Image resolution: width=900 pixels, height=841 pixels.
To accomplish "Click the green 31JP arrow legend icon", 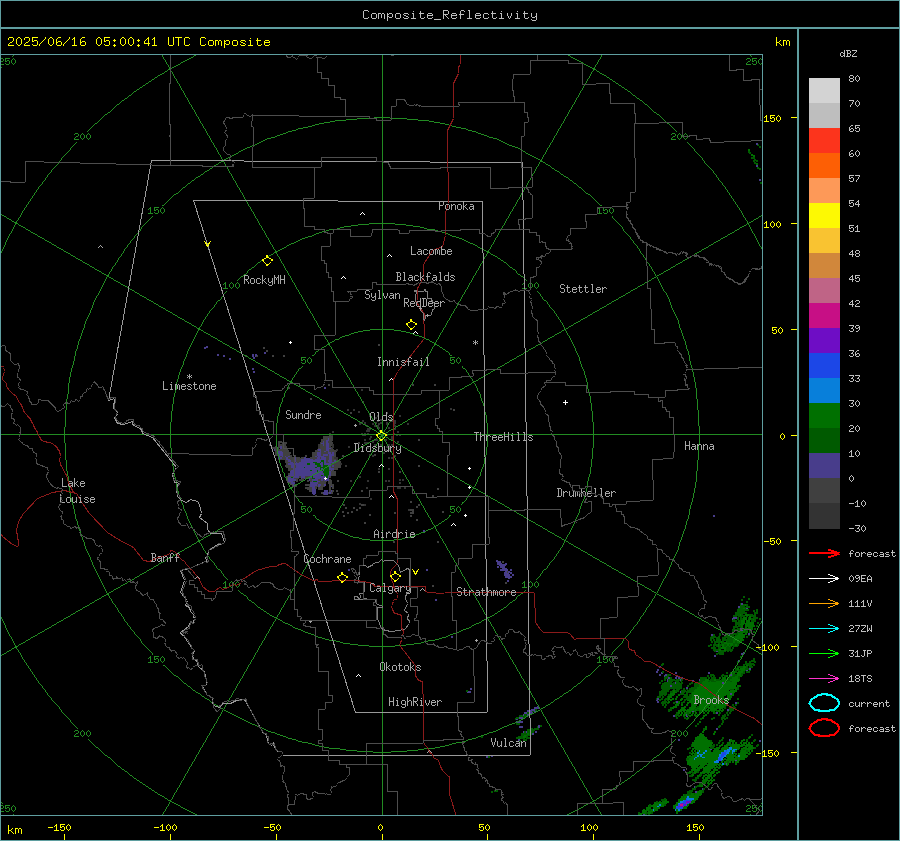I will tap(824, 653).
